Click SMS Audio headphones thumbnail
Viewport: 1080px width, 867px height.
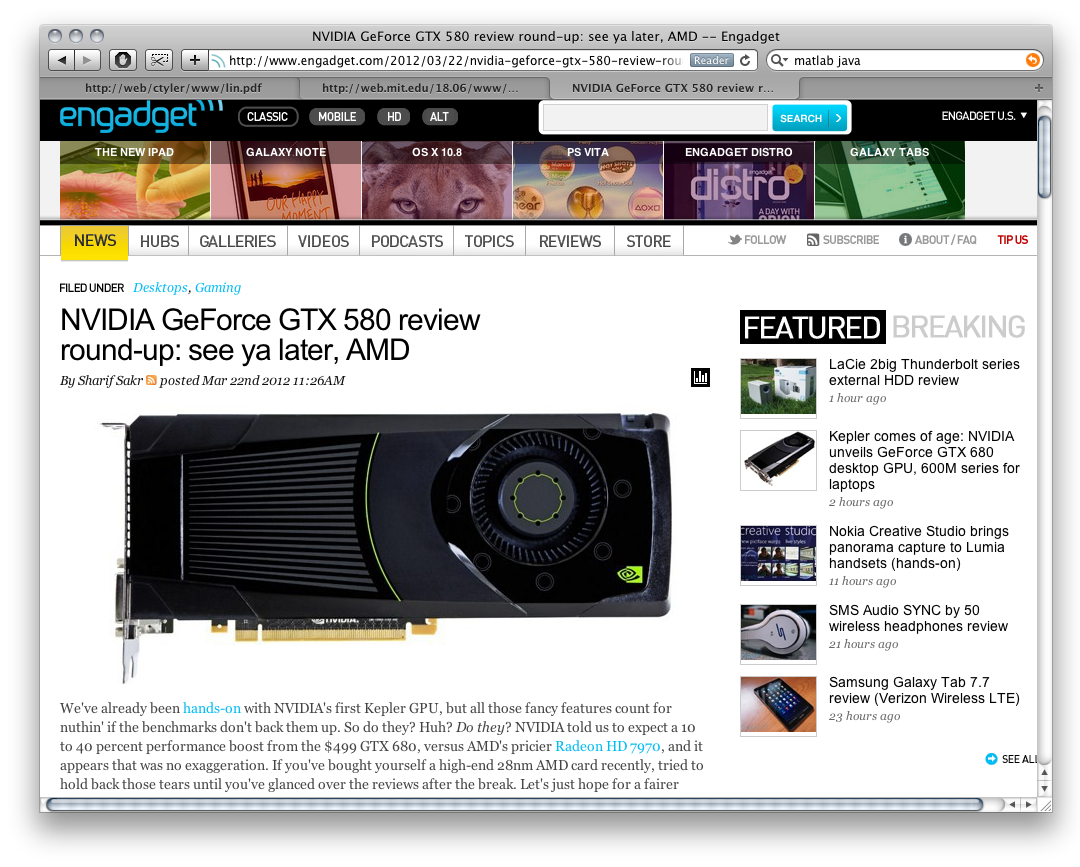click(x=778, y=634)
